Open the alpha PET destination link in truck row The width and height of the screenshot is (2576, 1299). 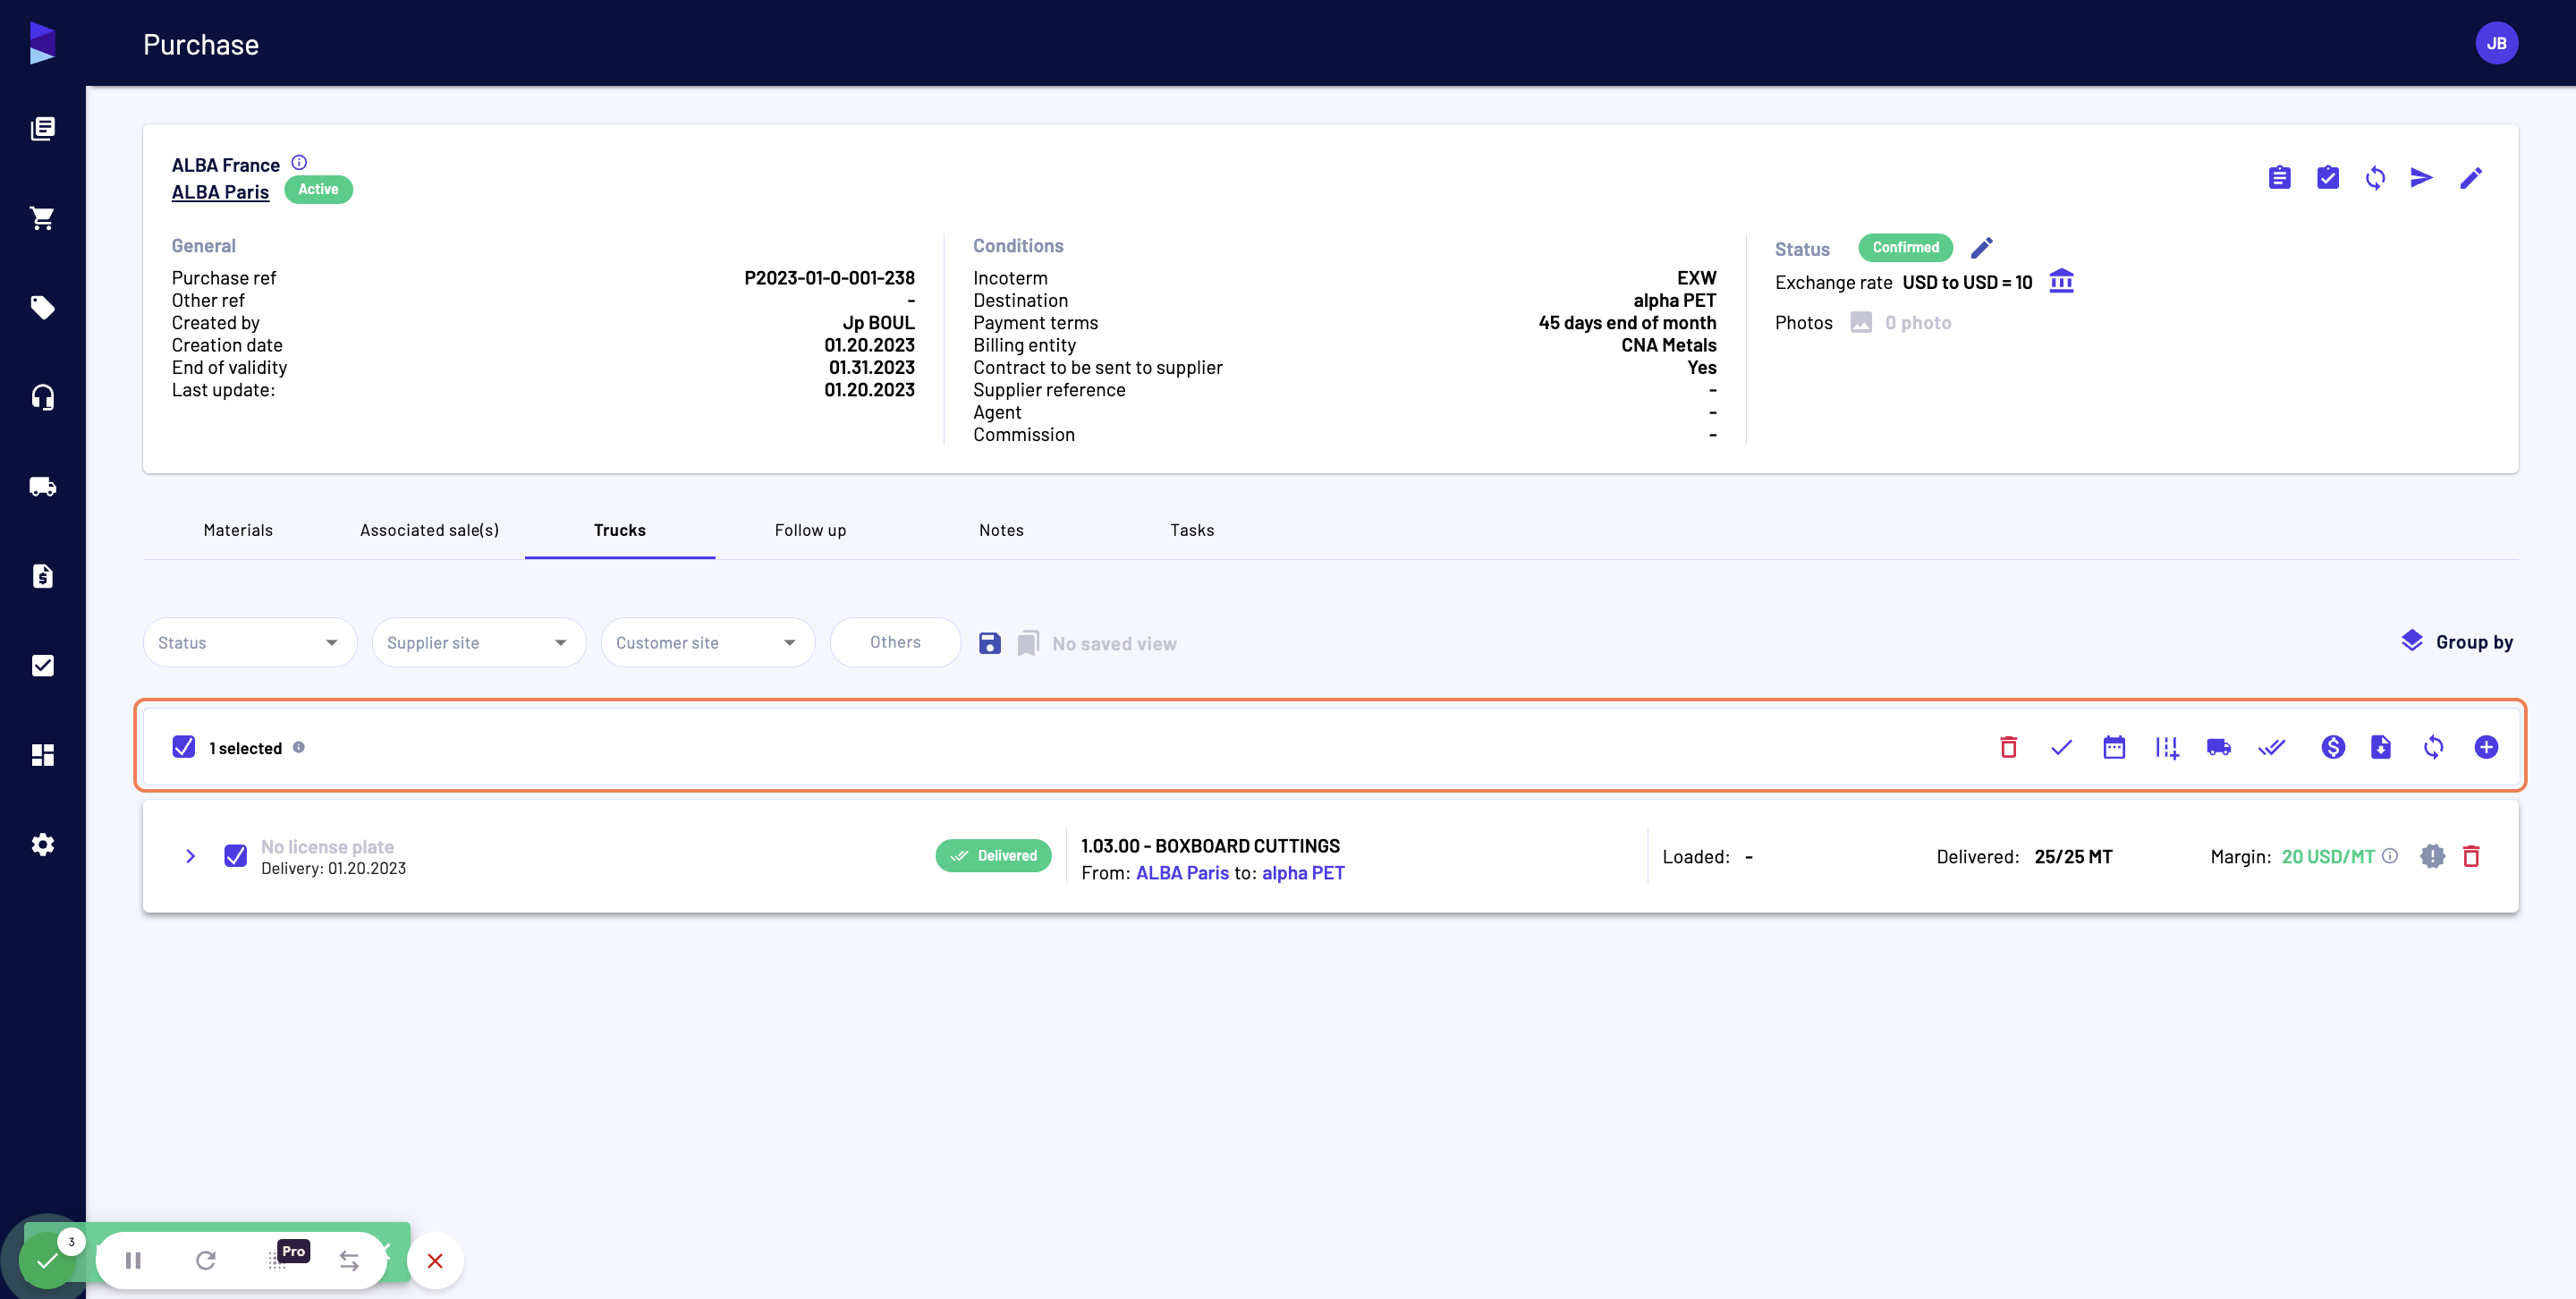[x=1303, y=873]
